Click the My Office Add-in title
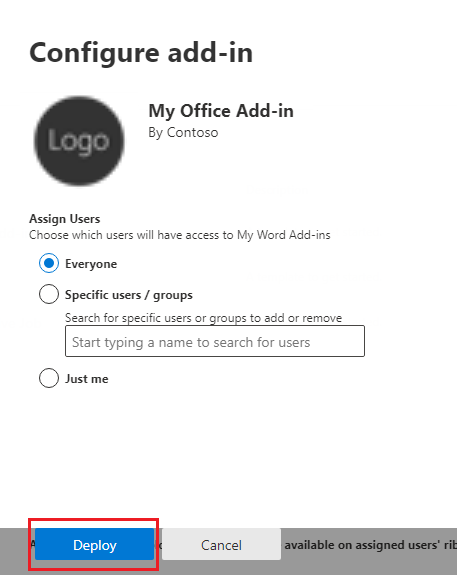The height and width of the screenshot is (575, 457). tap(221, 111)
